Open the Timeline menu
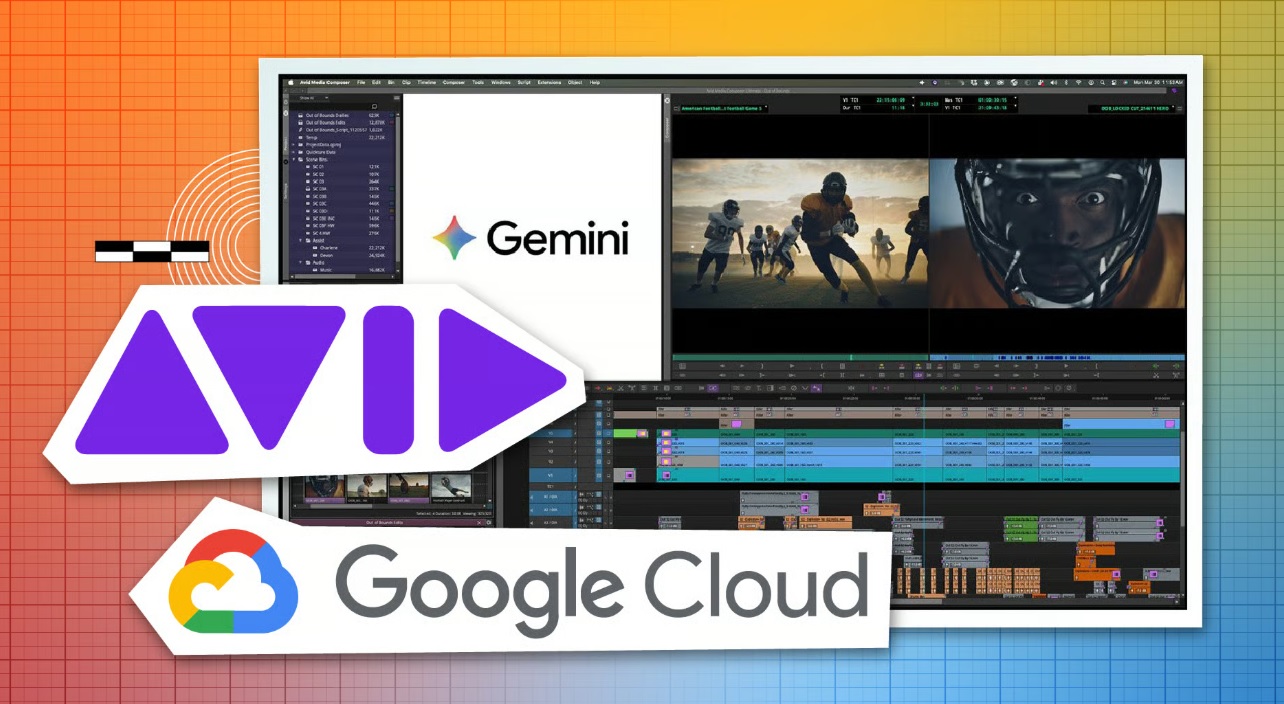 (426, 82)
